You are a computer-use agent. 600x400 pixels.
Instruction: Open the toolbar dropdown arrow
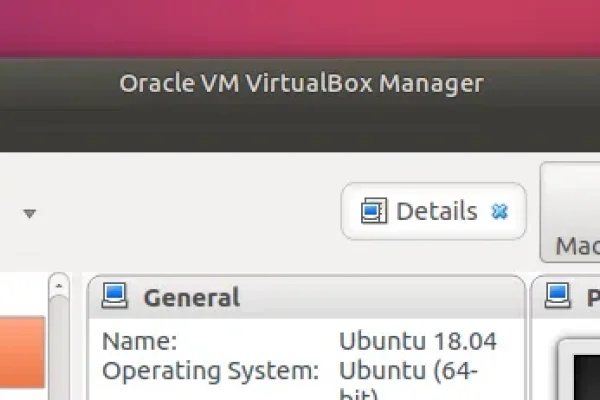[x=29, y=213]
